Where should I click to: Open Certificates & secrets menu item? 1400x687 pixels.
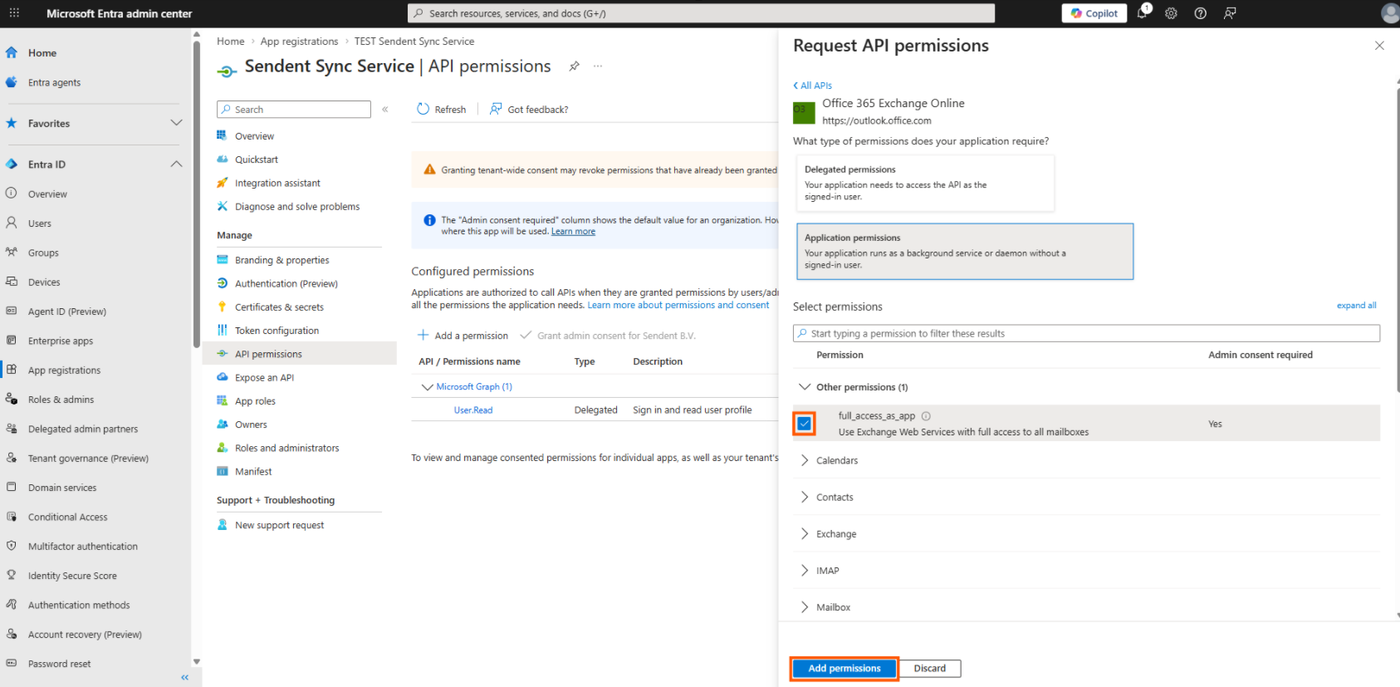coord(279,307)
